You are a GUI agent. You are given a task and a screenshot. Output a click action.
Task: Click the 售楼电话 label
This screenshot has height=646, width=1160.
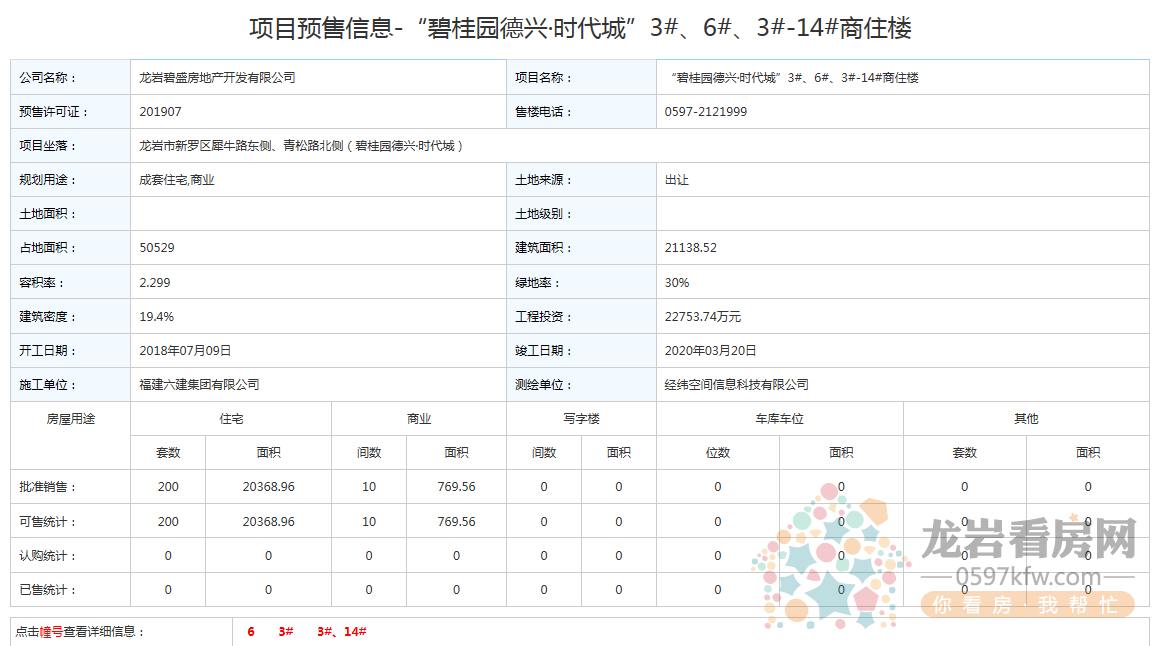pos(544,112)
